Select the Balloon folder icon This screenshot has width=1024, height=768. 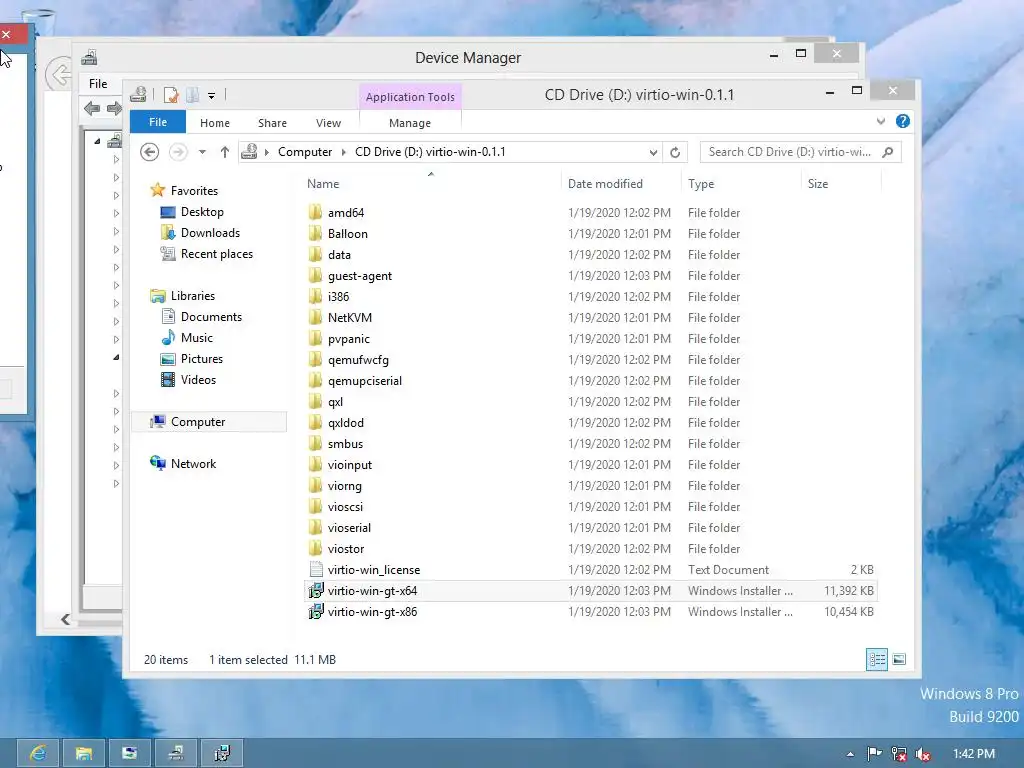click(x=315, y=233)
